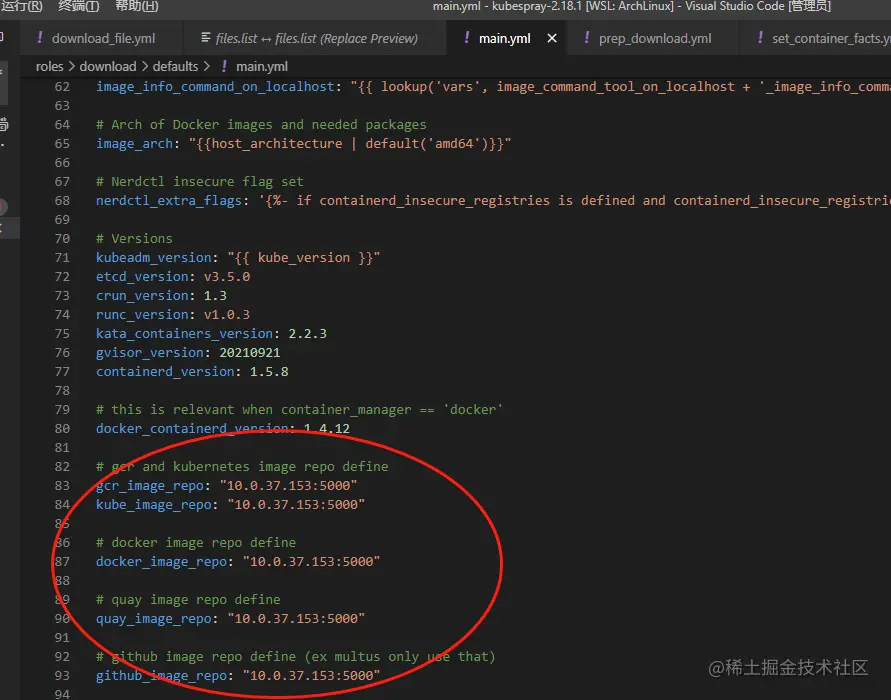The height and width of the screenshot is (700, 891).
Task: Open the 终端(T) menu
Action: coord(78,6)
